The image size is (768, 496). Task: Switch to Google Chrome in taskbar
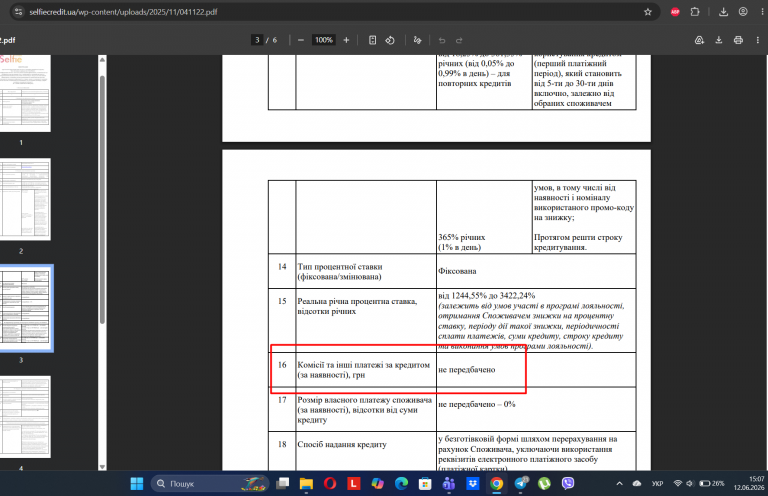(497, 484)
